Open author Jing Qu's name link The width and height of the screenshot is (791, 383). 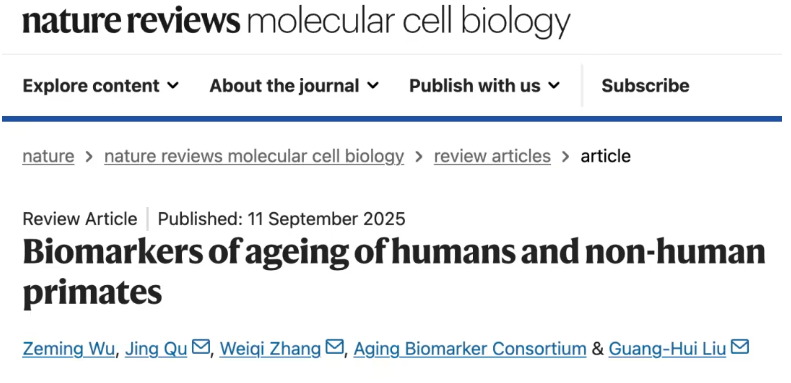(156, 349)
